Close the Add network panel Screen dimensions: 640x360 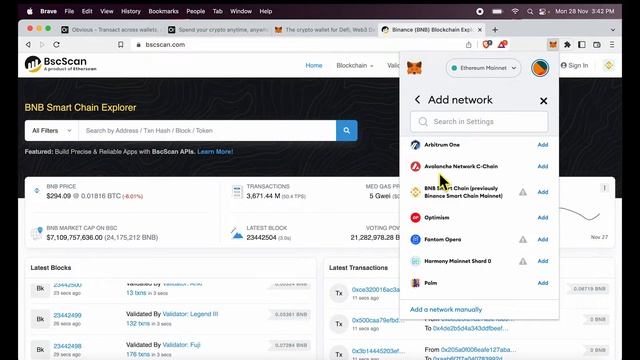(543, 101)
